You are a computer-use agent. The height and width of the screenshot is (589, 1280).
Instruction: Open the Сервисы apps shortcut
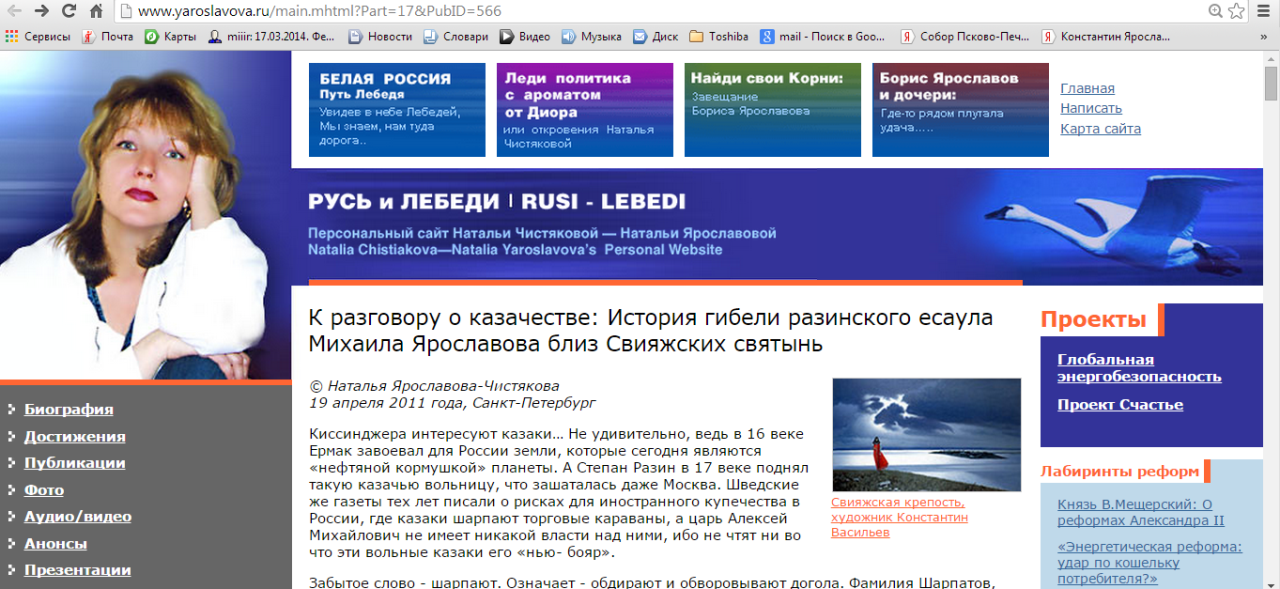[x=38, y=36]
